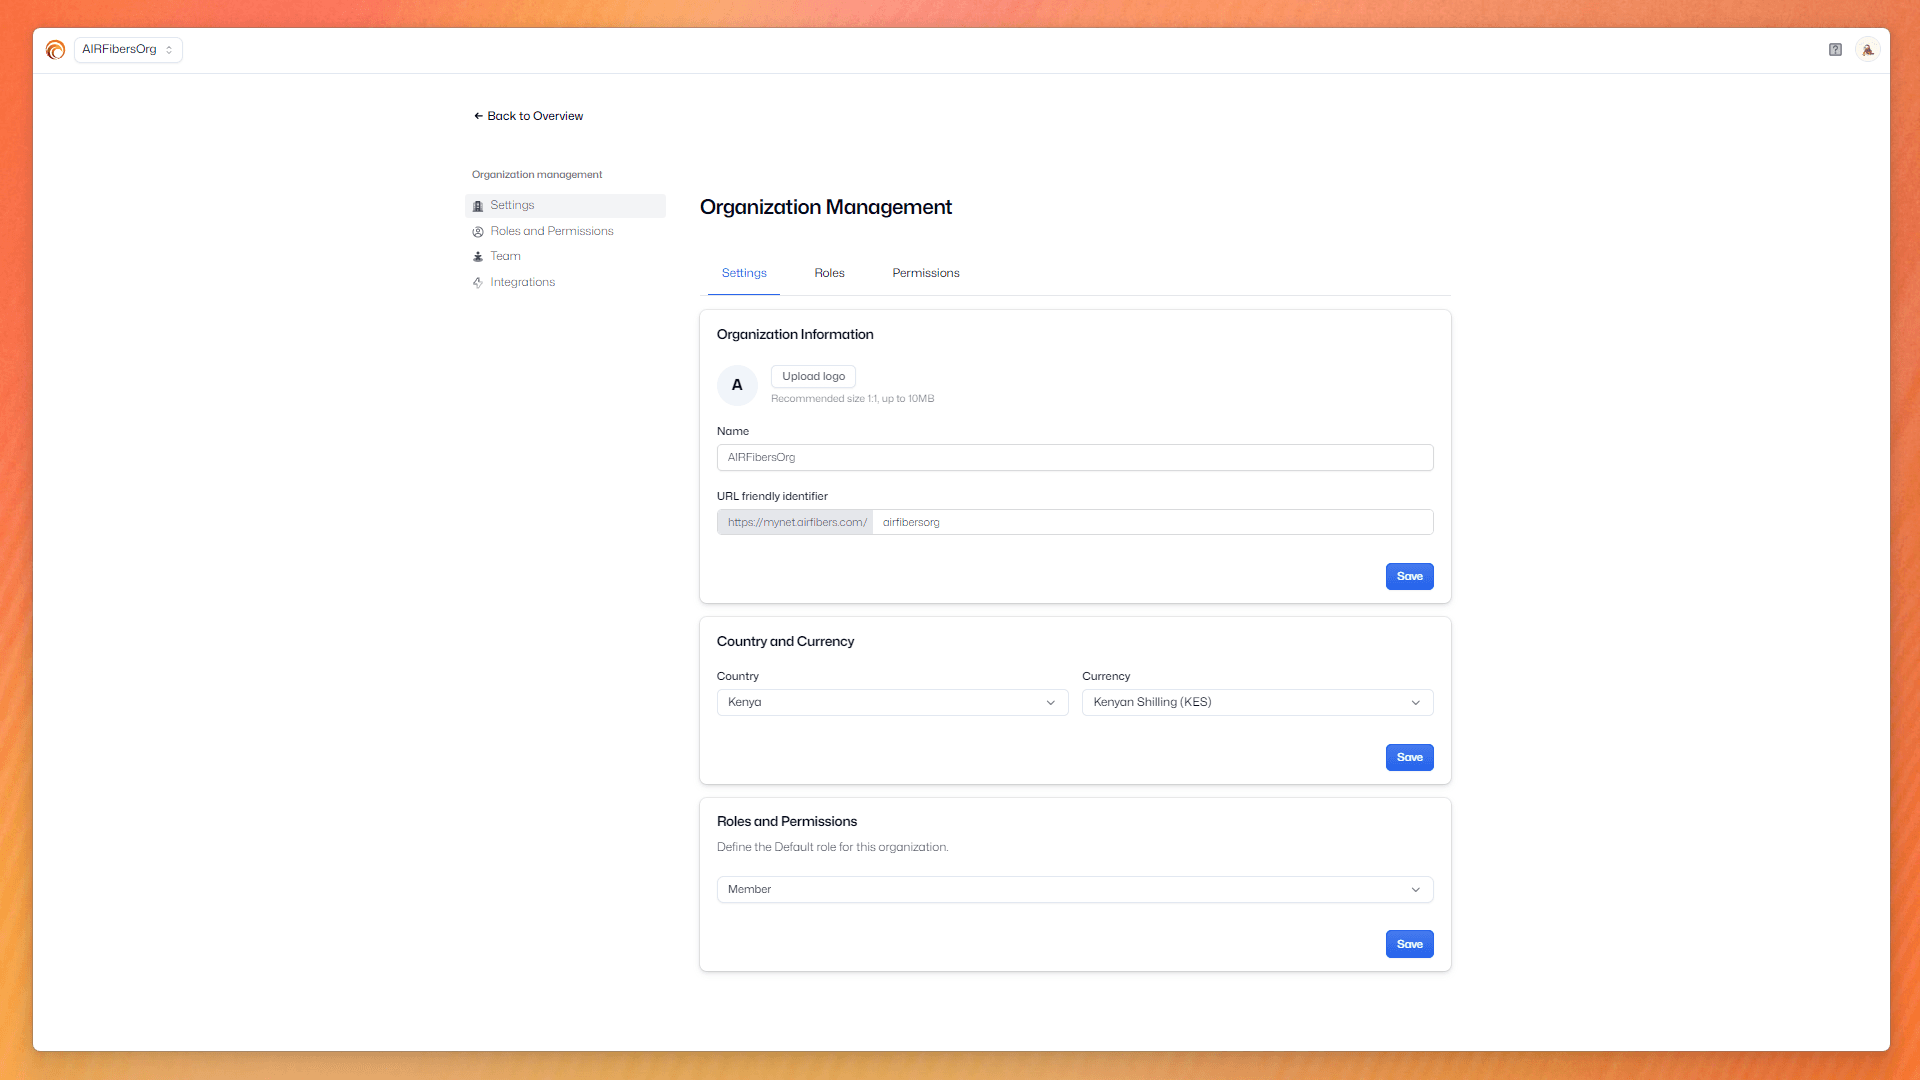Switch to the Permissions tab
Viewport: 1920px width, 1080px height.
925,273
